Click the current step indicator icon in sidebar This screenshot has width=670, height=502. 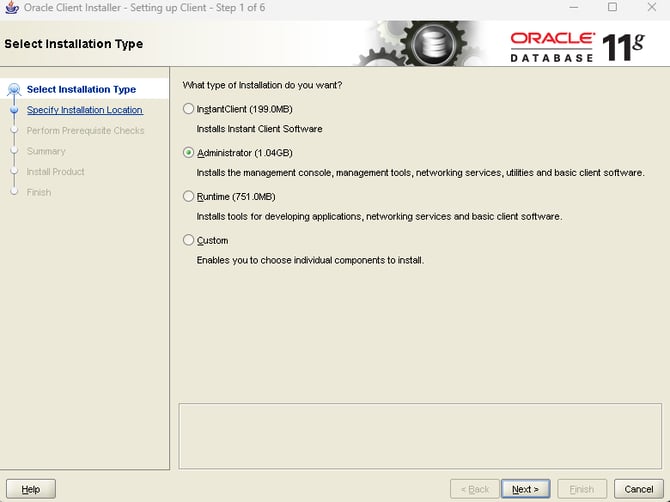(14, 90)
